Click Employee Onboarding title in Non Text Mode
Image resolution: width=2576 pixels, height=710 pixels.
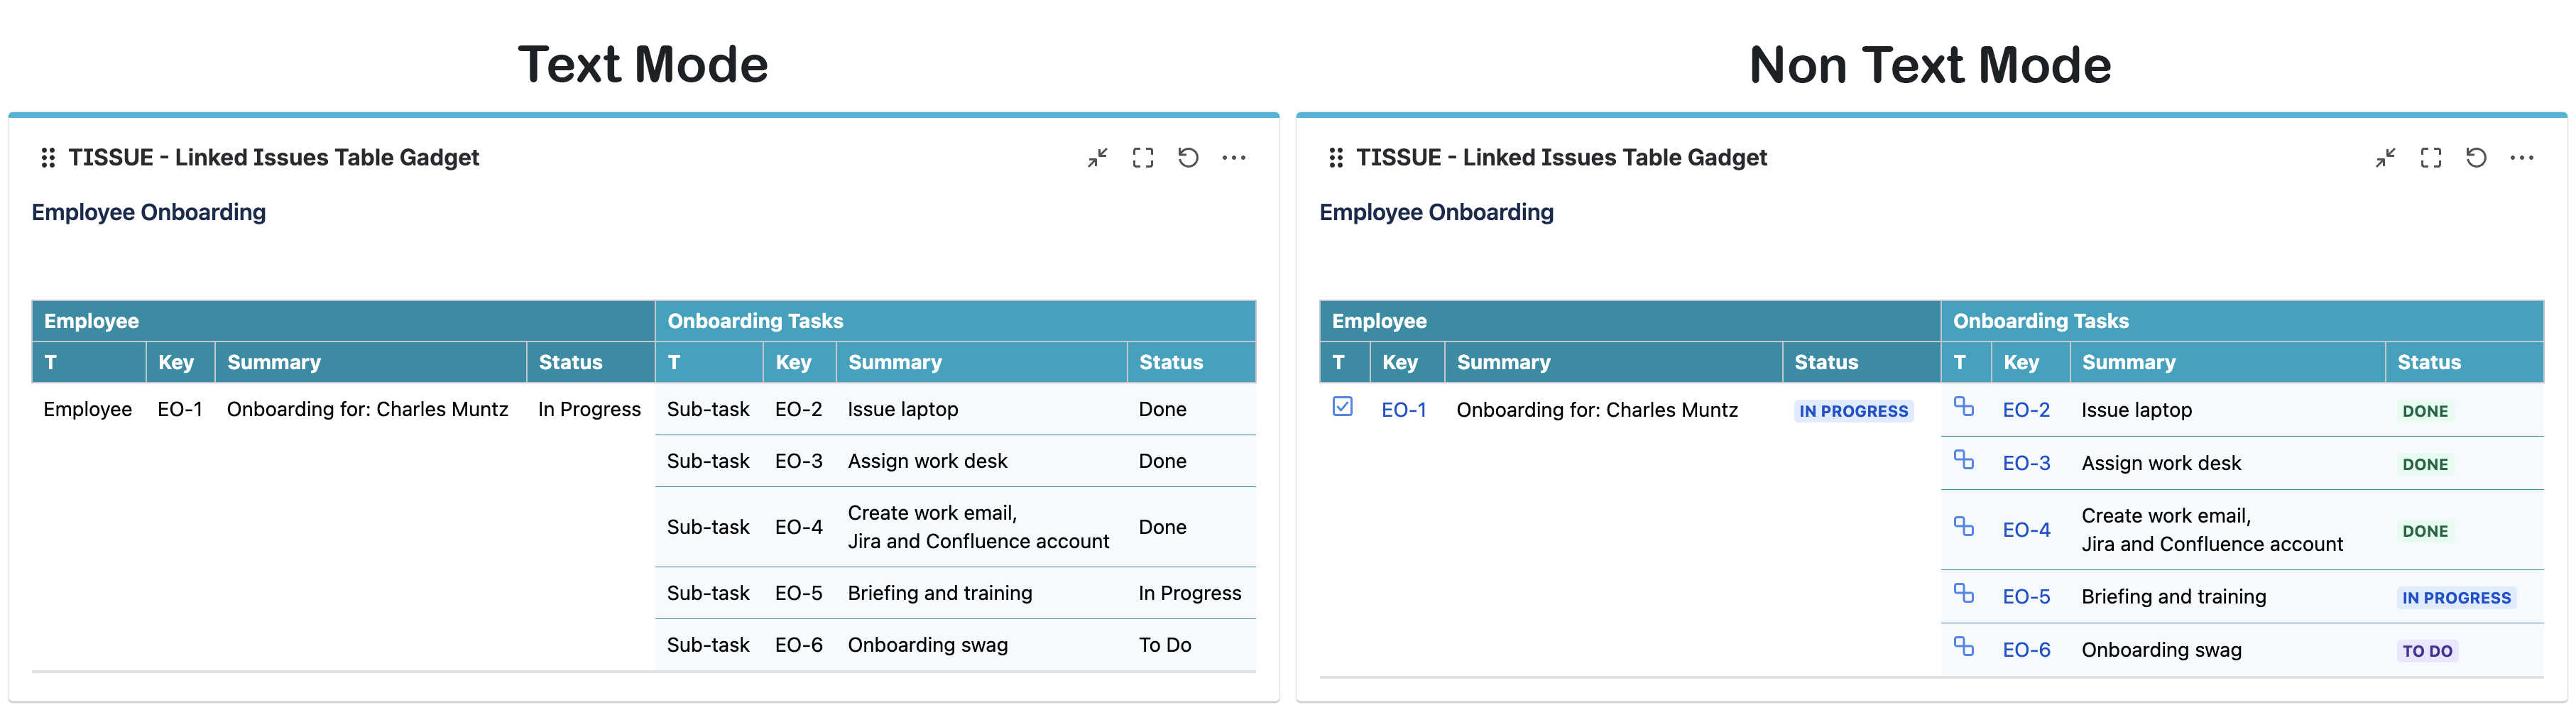tap(1436, 212)
